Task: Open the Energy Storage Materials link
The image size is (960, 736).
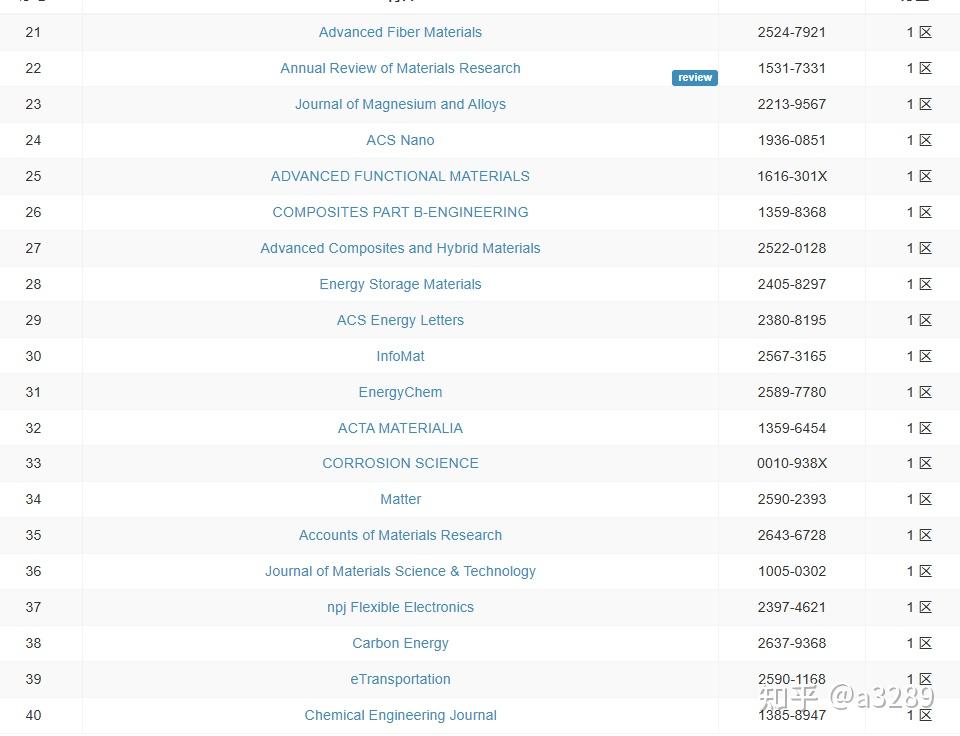Action: tap(400, 284)
